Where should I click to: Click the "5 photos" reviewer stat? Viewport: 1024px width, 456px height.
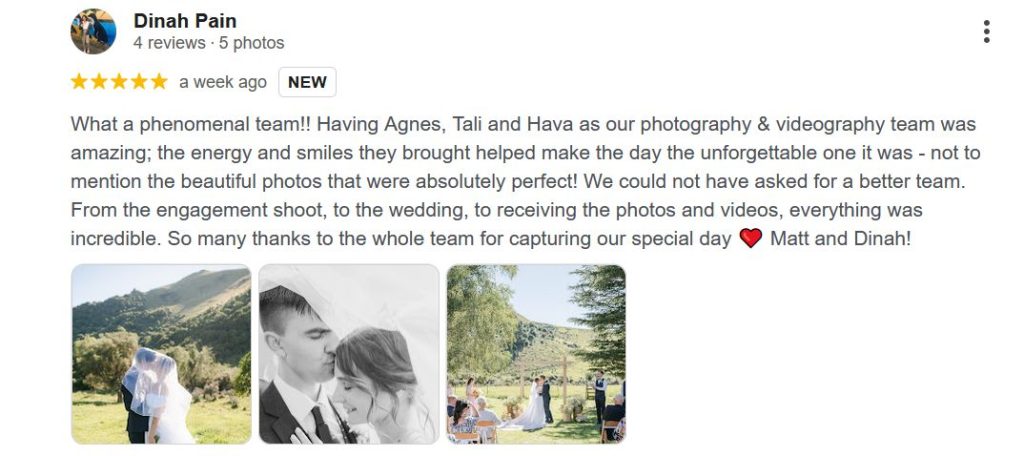coord(251,43)
